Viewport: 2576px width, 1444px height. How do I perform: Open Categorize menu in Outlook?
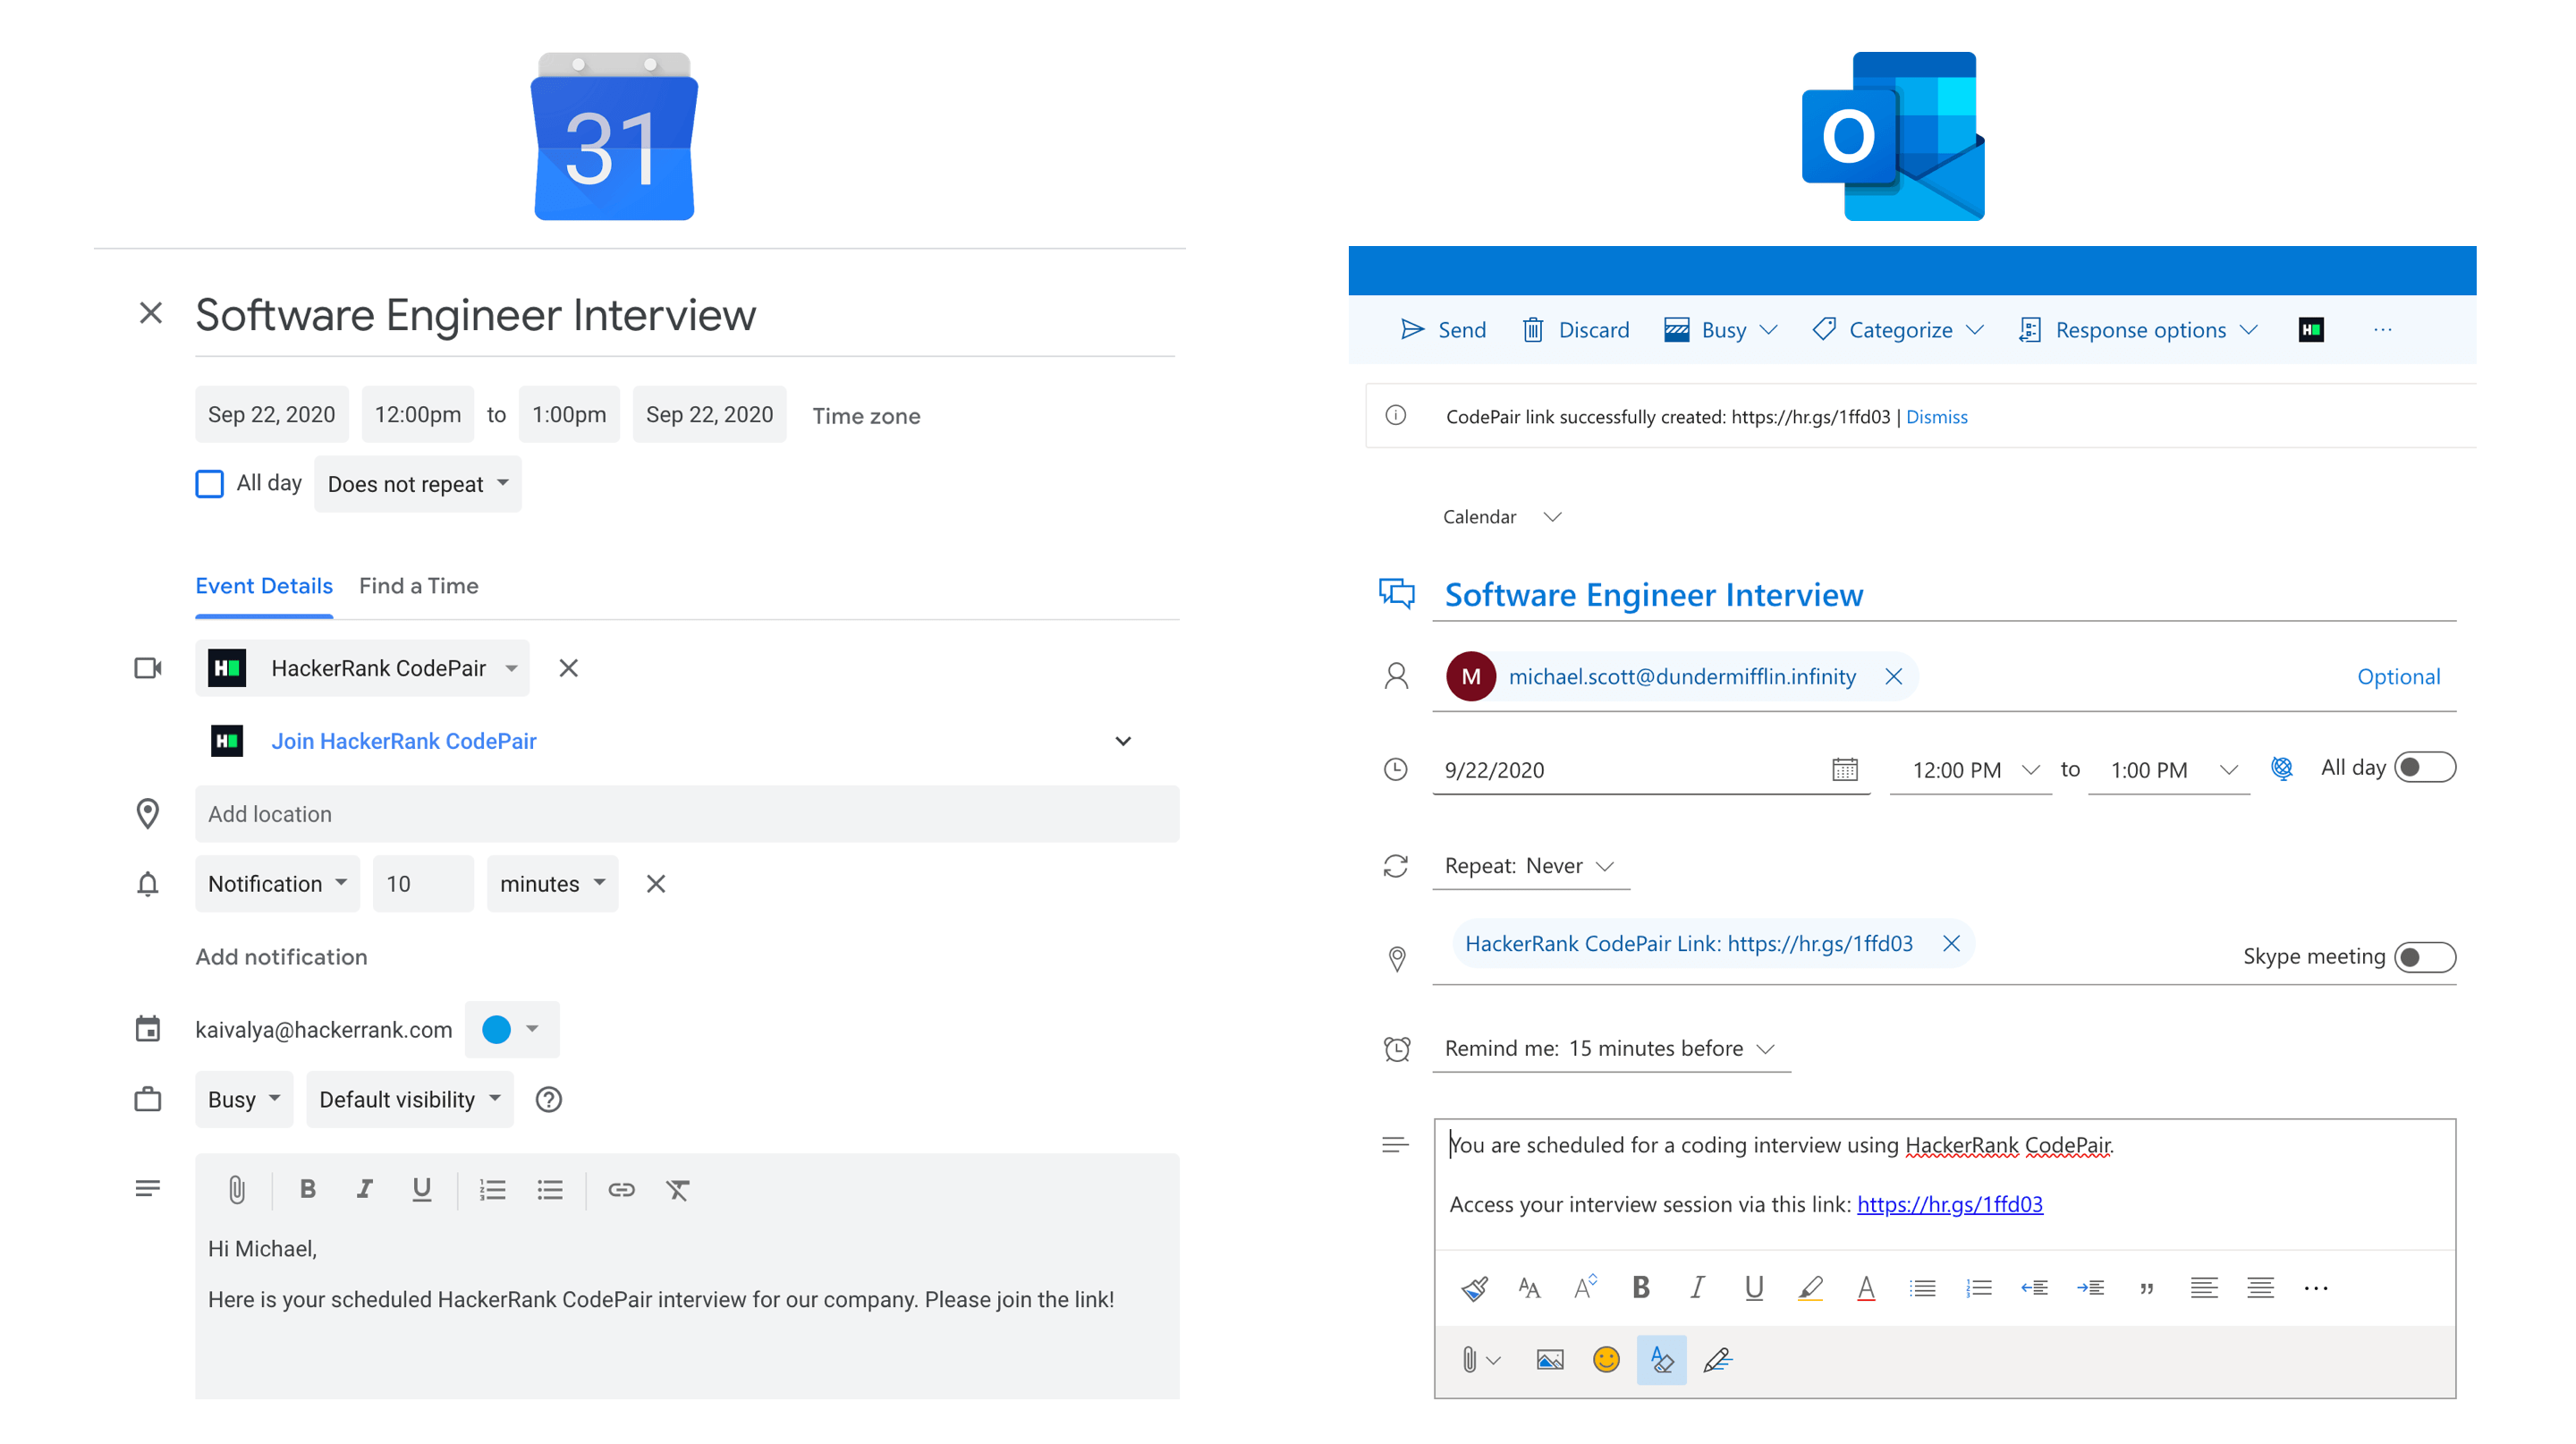[x=1898, y=330]
